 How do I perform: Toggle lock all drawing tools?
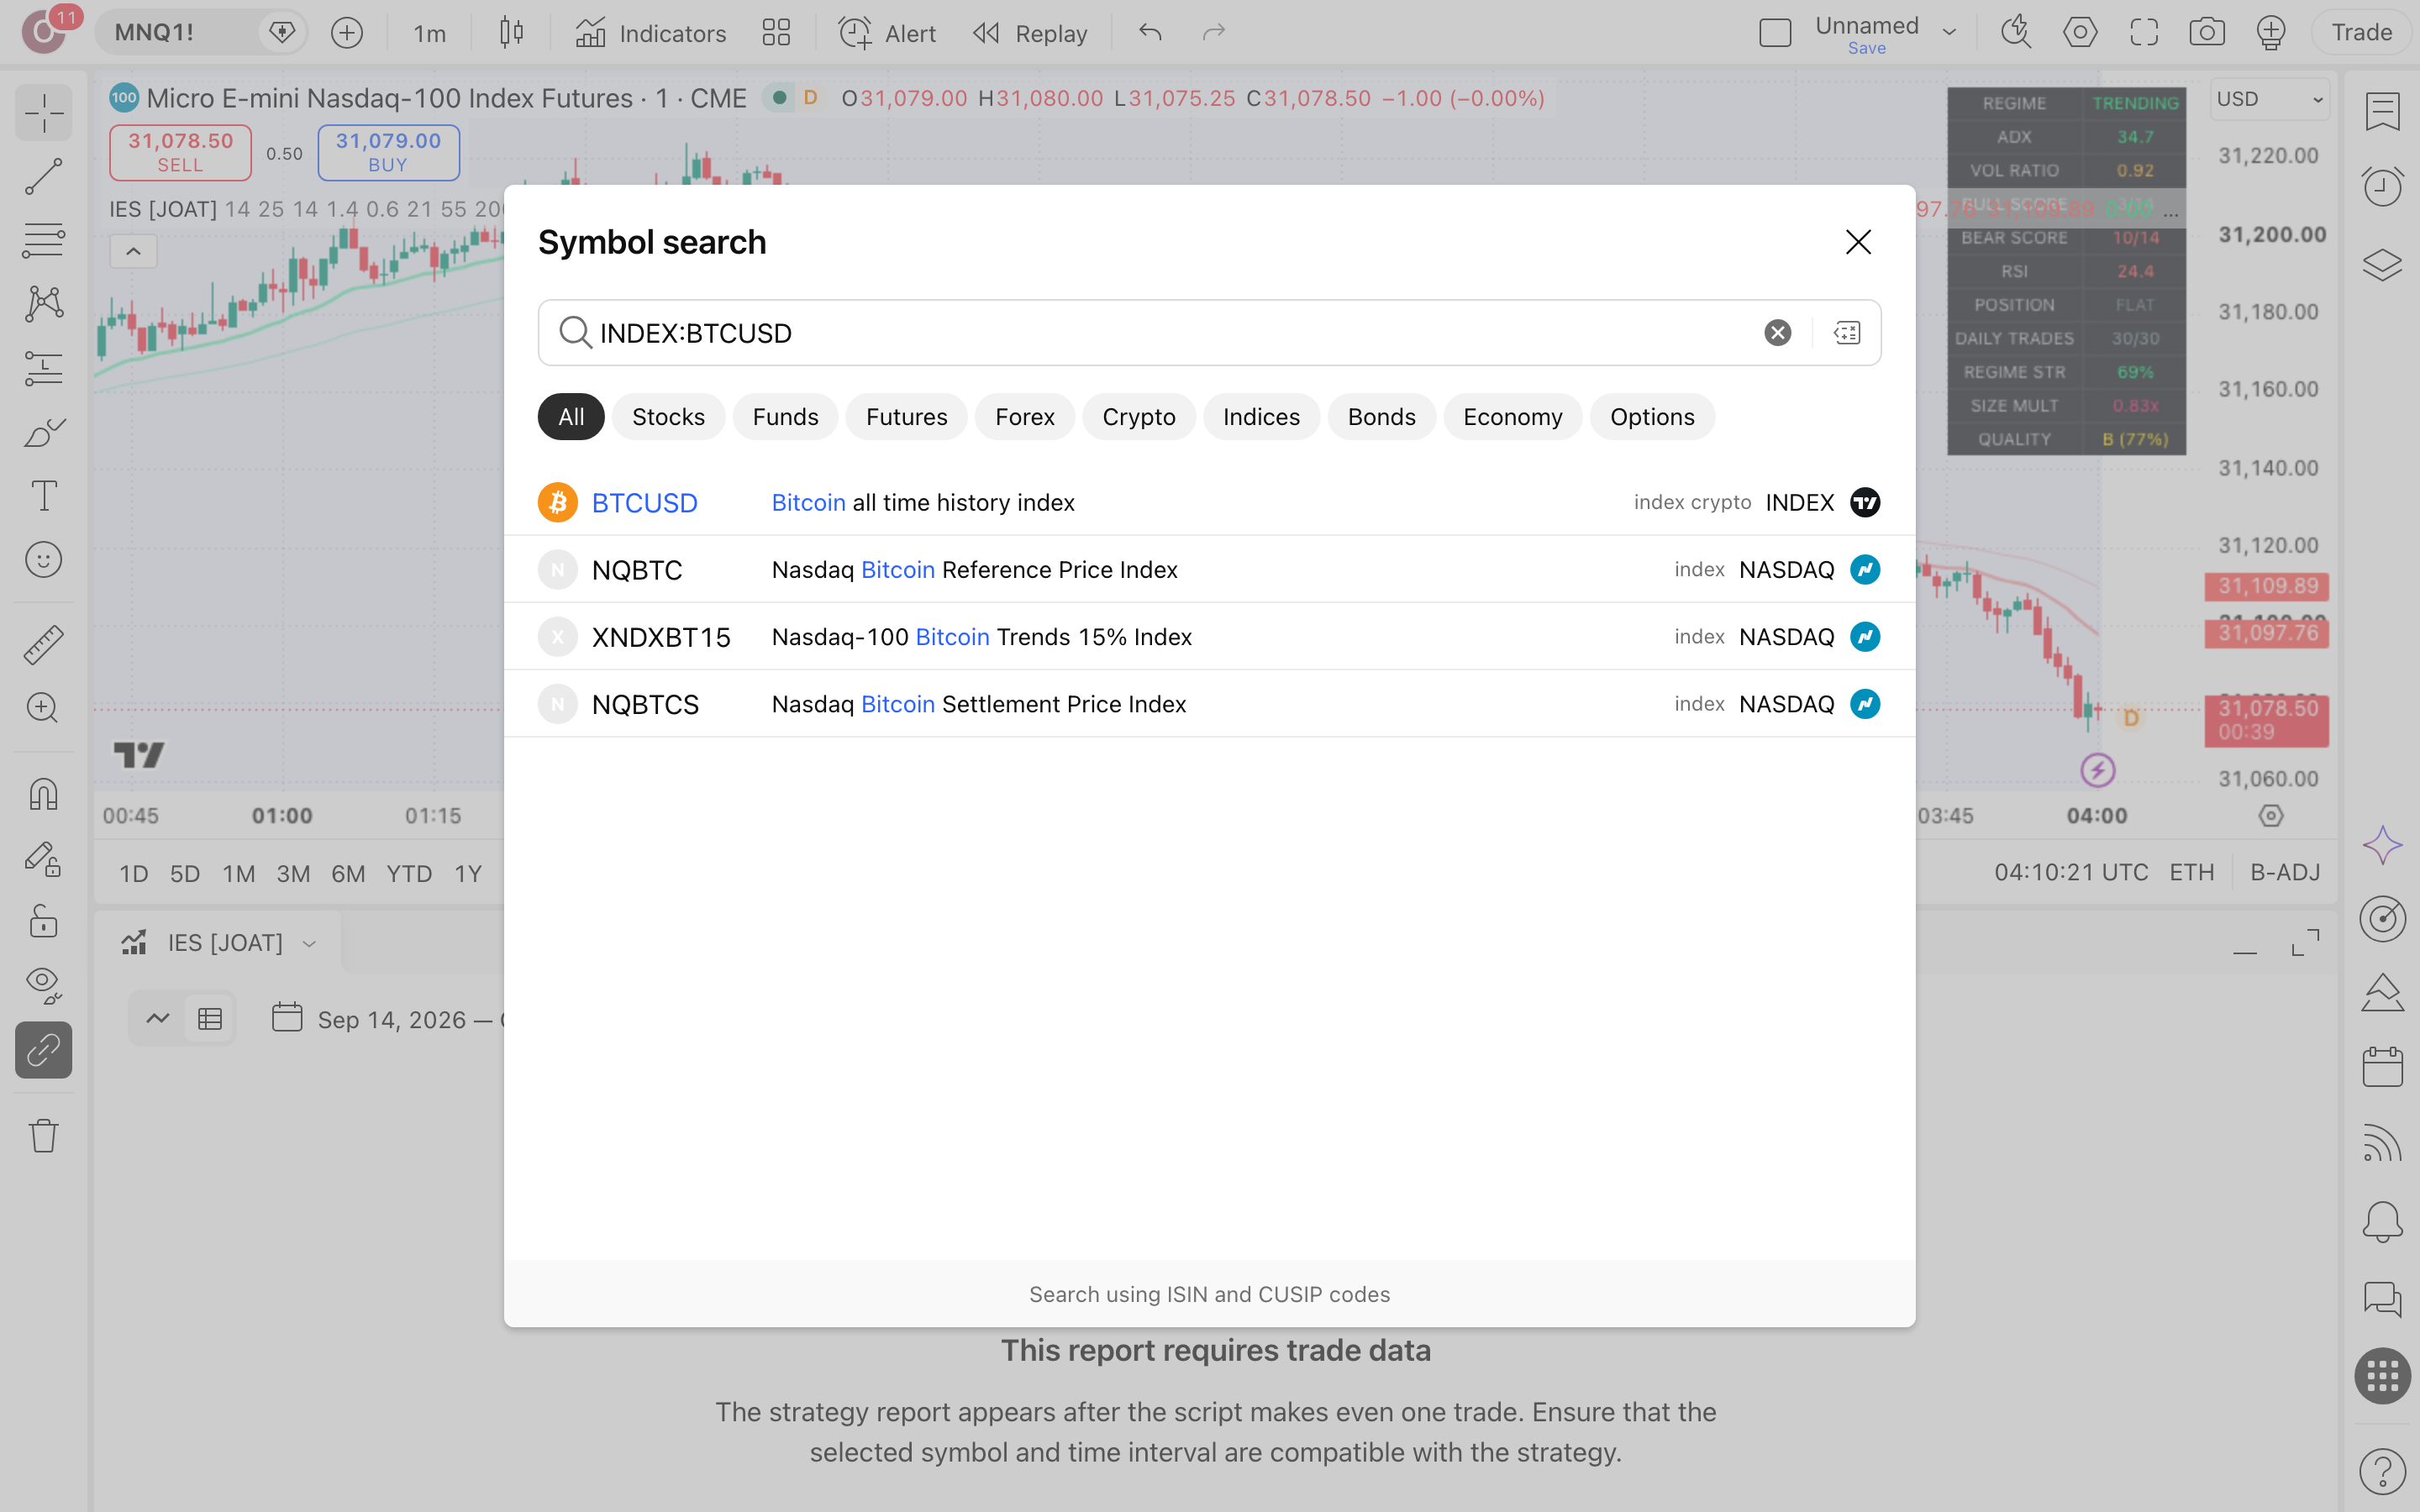click(x=43, y=920)
